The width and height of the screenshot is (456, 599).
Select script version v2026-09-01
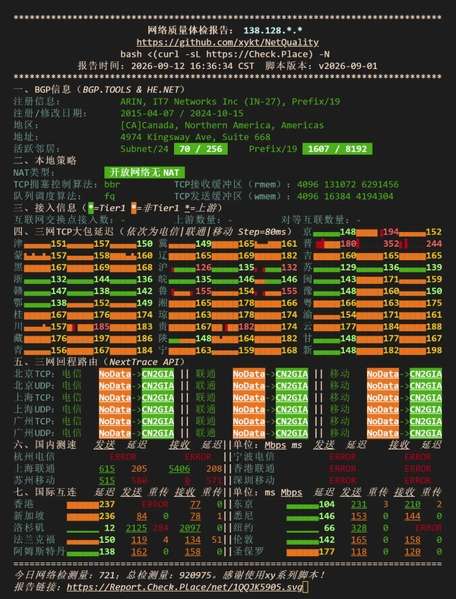[348, 66]
